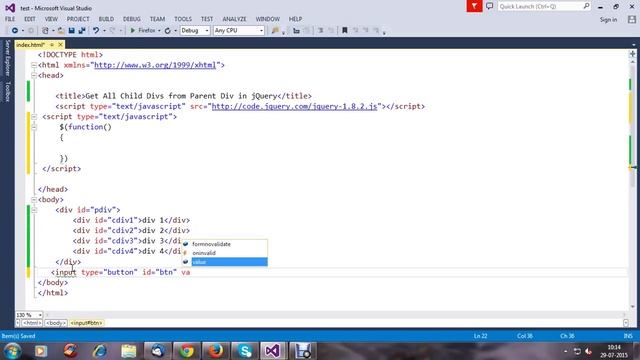Collapse the div id pdiv block
Image resolution: width=640 pixels, height=360 pixels.
coord(34,210)
